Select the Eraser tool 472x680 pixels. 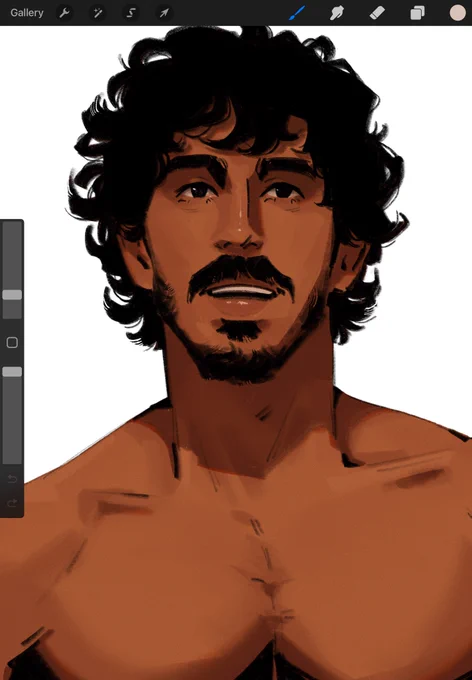377,13
